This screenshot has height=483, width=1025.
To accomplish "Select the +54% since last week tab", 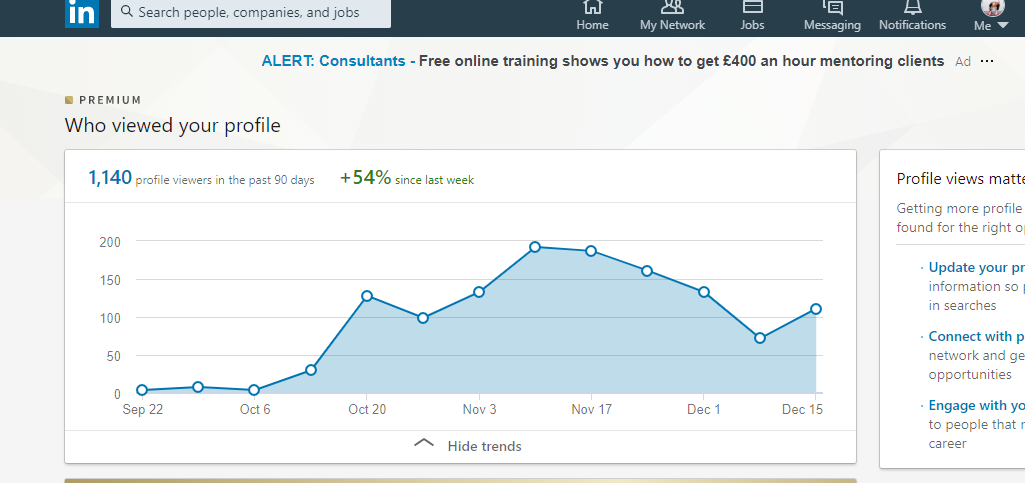I will coord(407,179).
